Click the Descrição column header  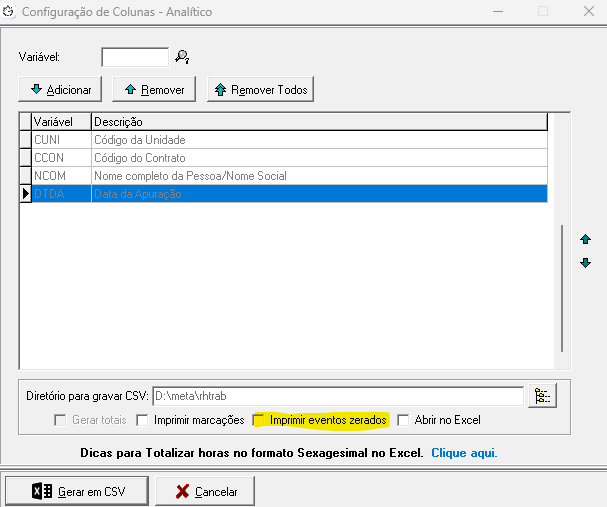tap(318, 122)
